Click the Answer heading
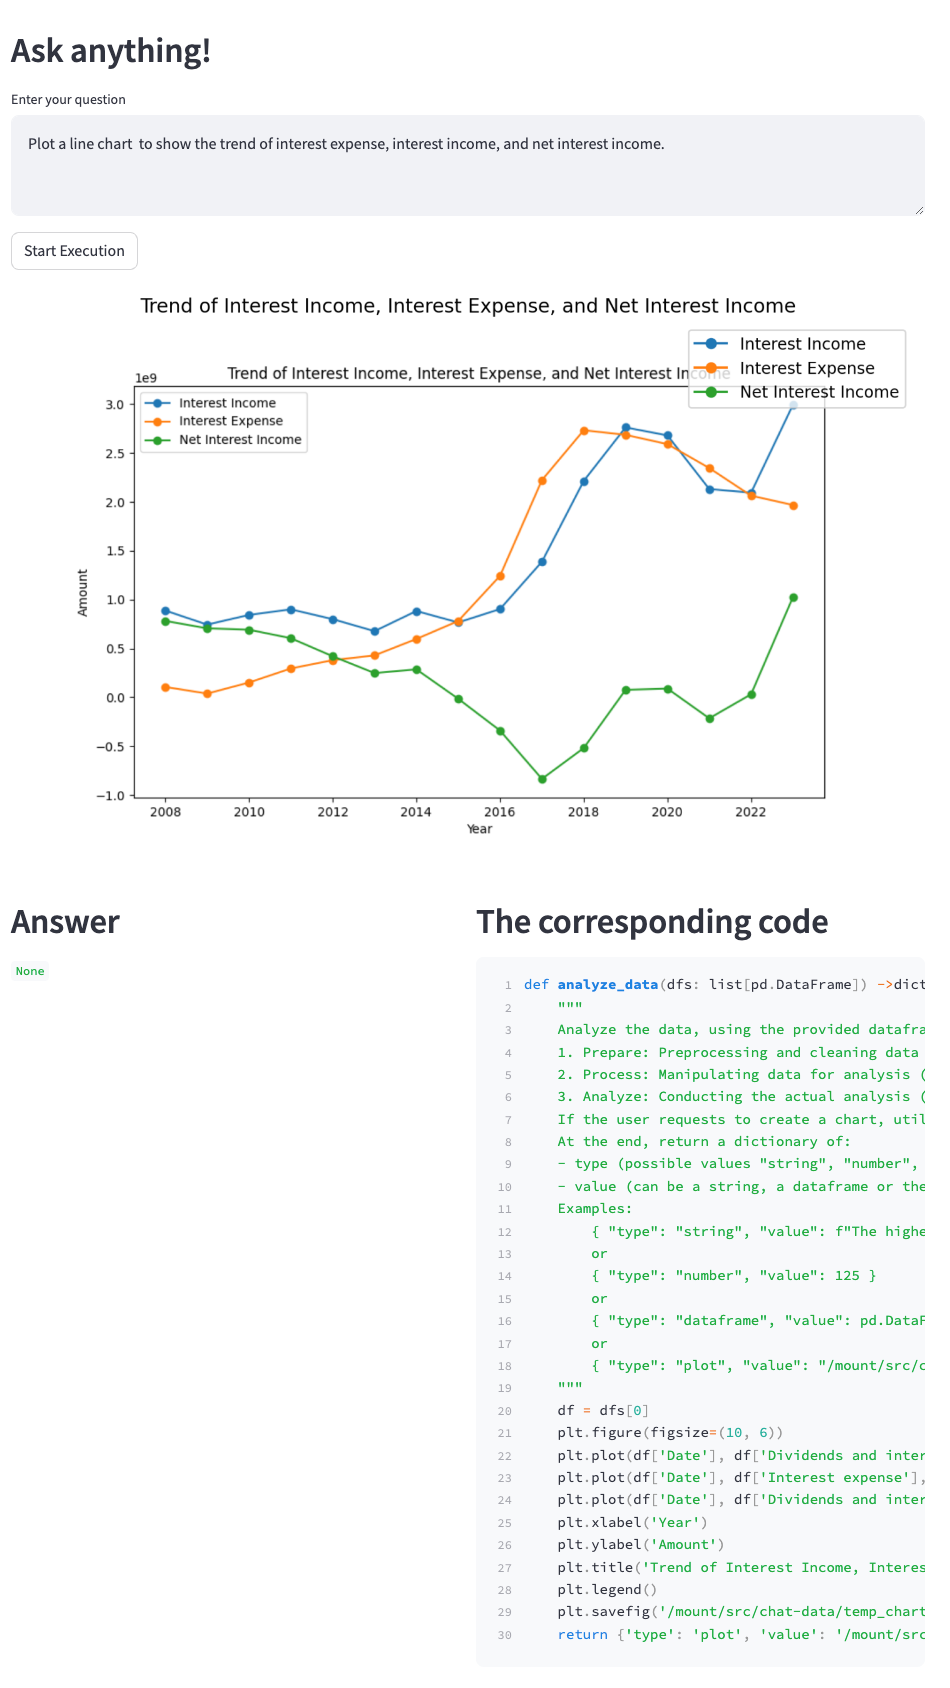950x1688 pixels. (65, 922)
